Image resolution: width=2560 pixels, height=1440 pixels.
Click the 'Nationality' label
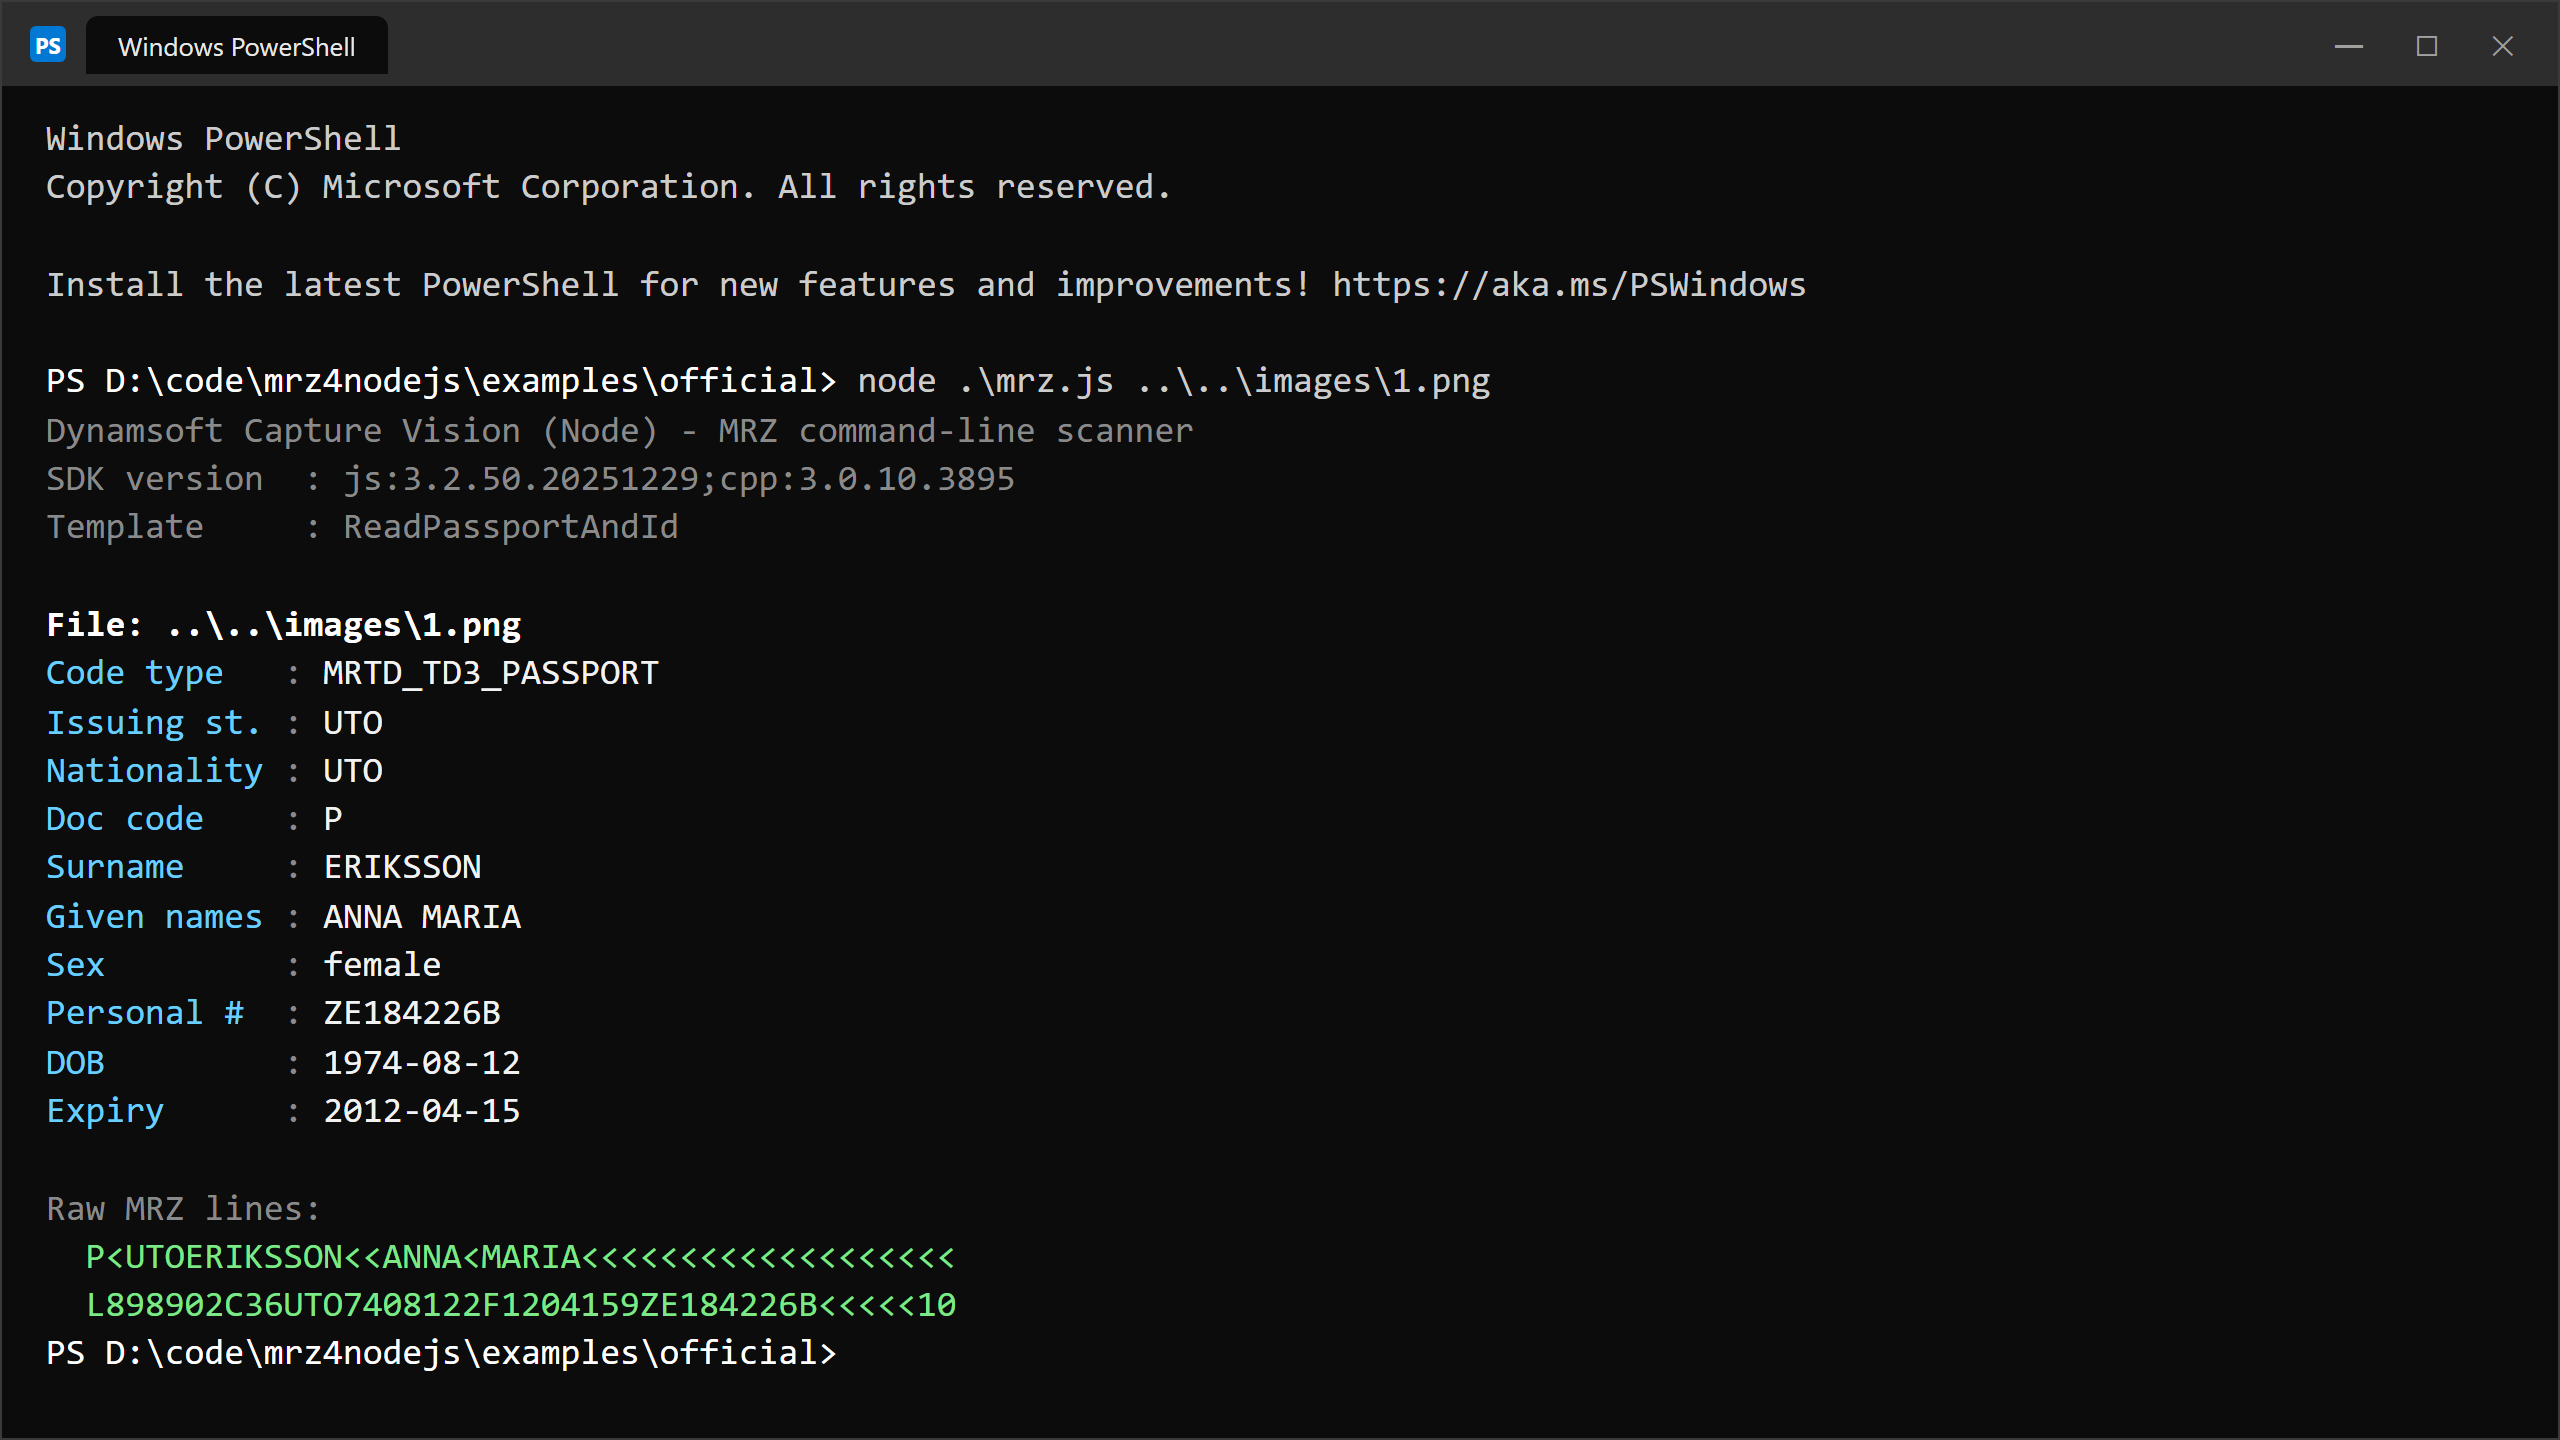point(154,771)
